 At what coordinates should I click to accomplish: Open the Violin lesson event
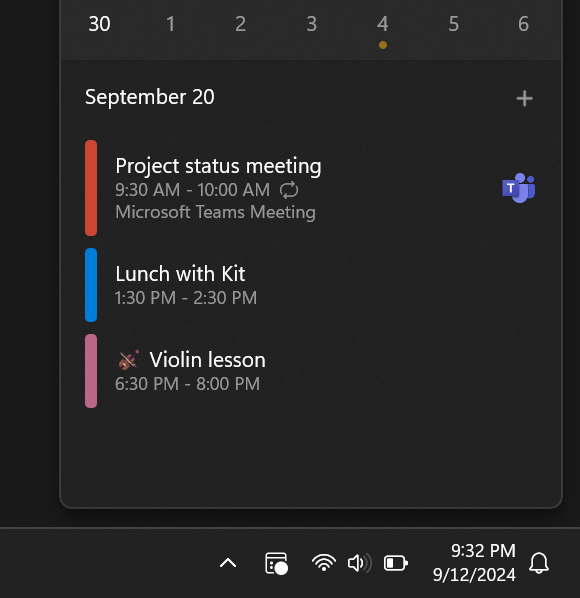[x=310, y=371]
